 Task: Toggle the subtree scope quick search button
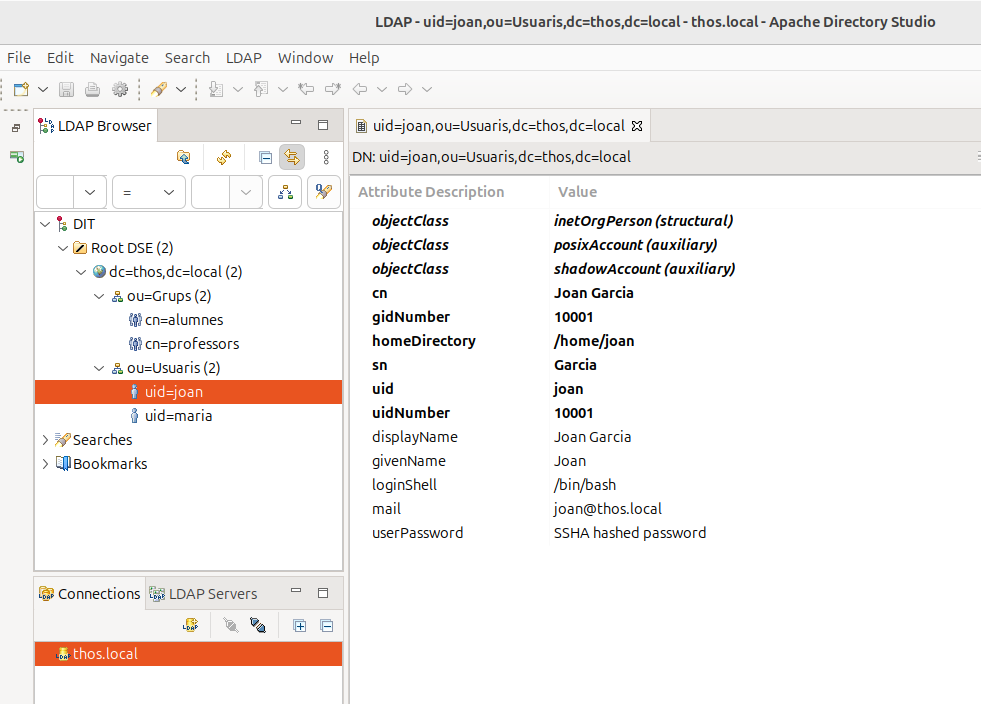[285, 192]
